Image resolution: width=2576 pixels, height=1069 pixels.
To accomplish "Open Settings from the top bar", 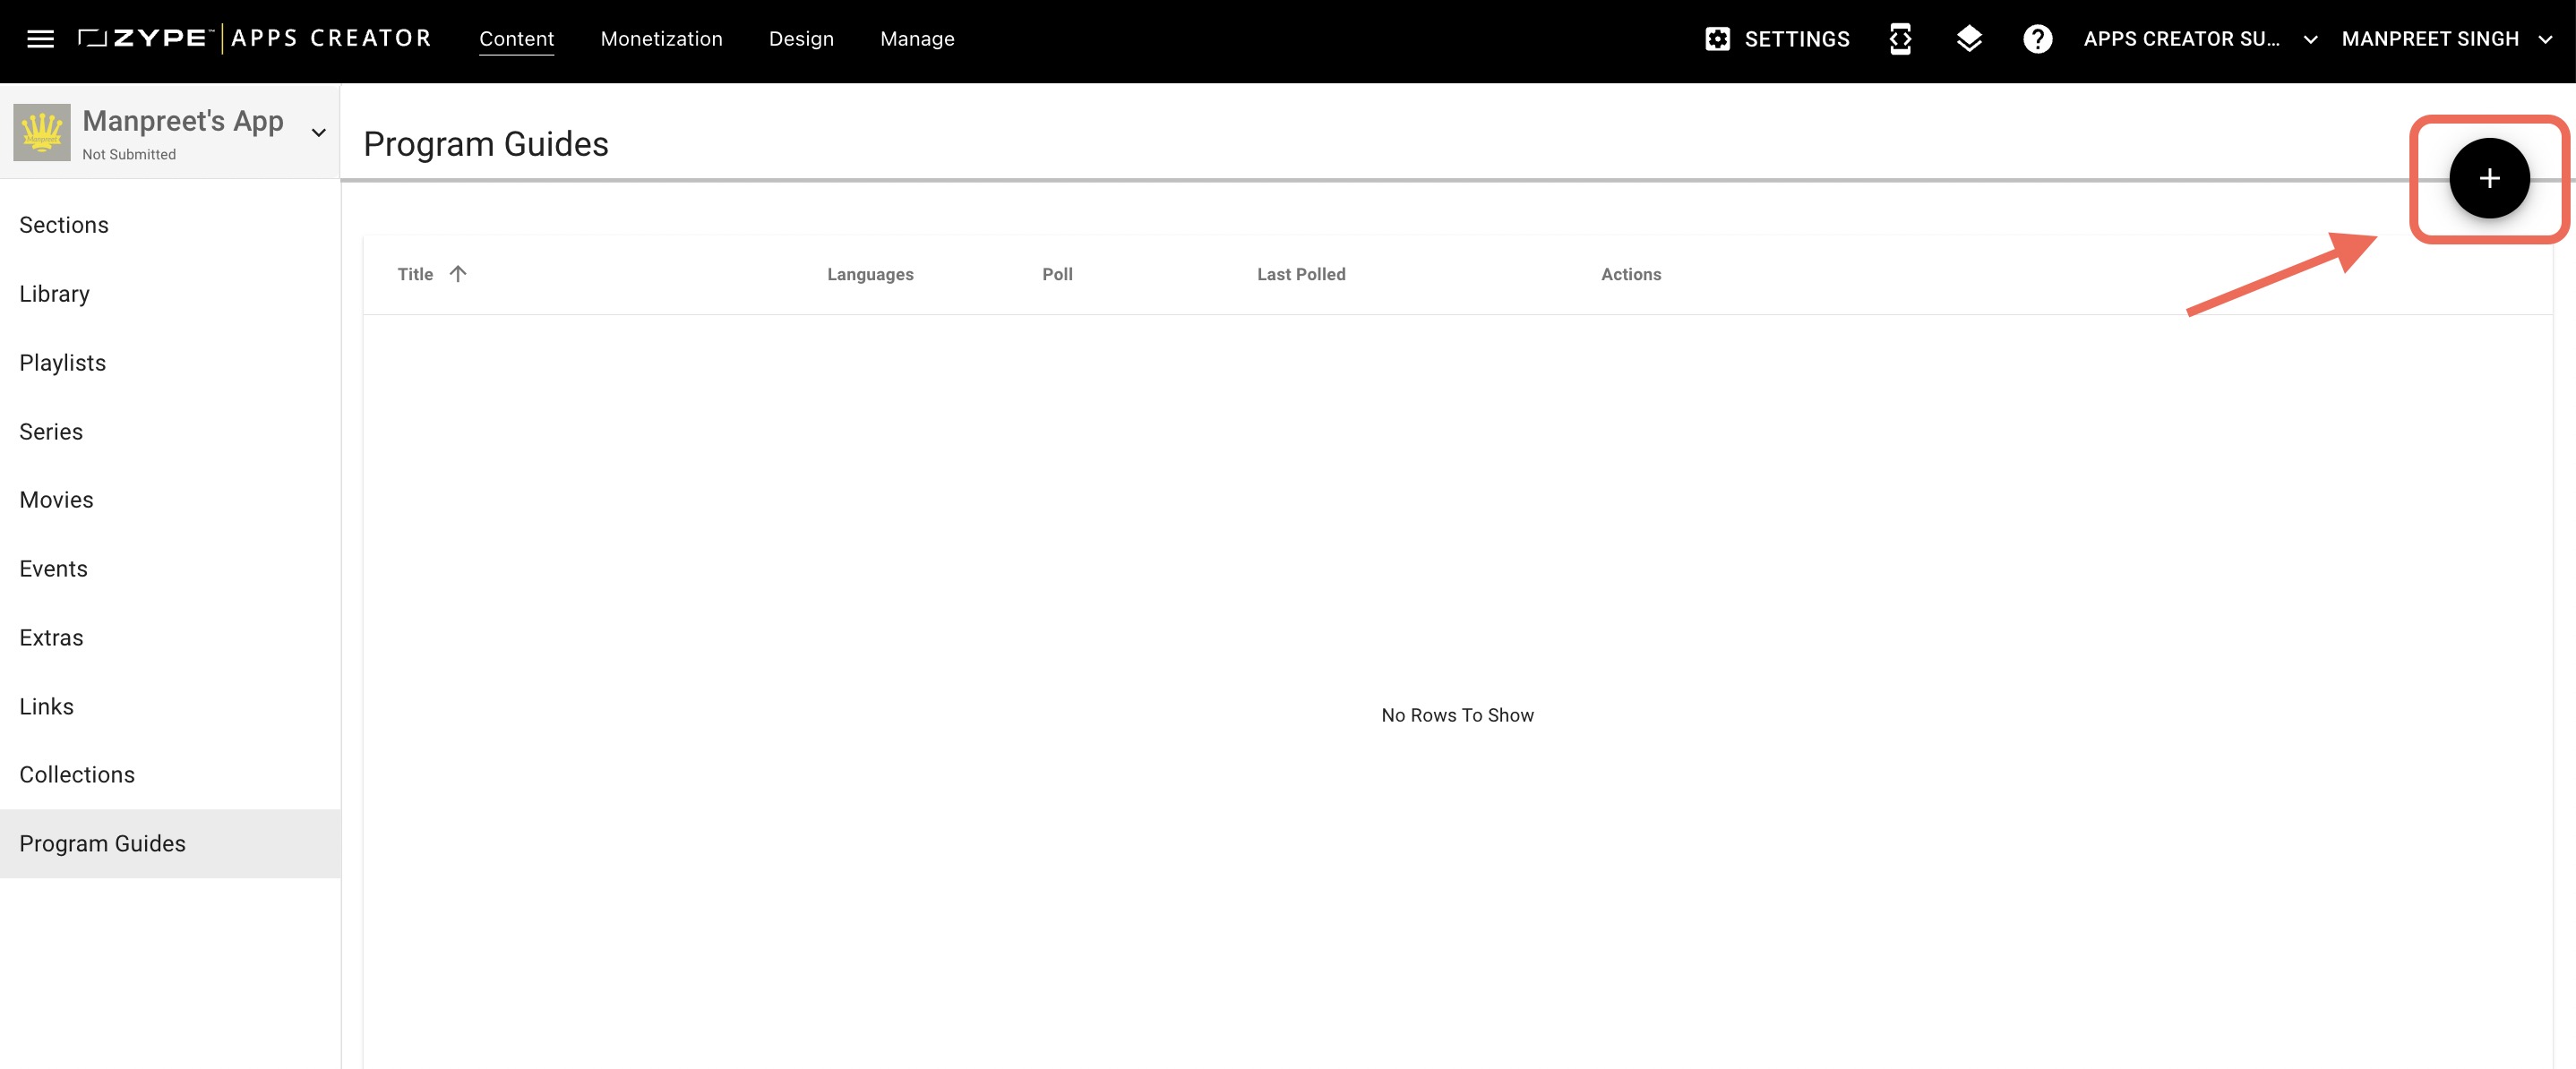I will click(x=1777, y=39).
